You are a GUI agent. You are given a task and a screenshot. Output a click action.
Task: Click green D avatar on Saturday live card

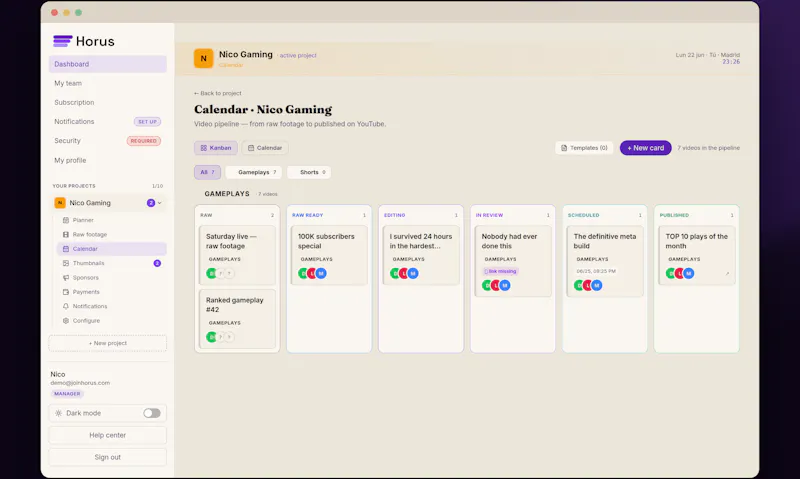click(x=211, y=273)
